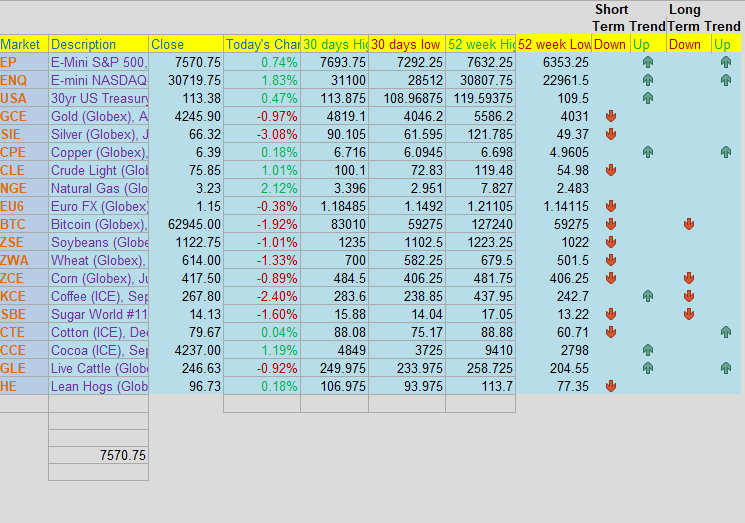Select the Description column header
Image resolution: width=745 pixels, height=523 pixels.
click(x=98, y=44)
